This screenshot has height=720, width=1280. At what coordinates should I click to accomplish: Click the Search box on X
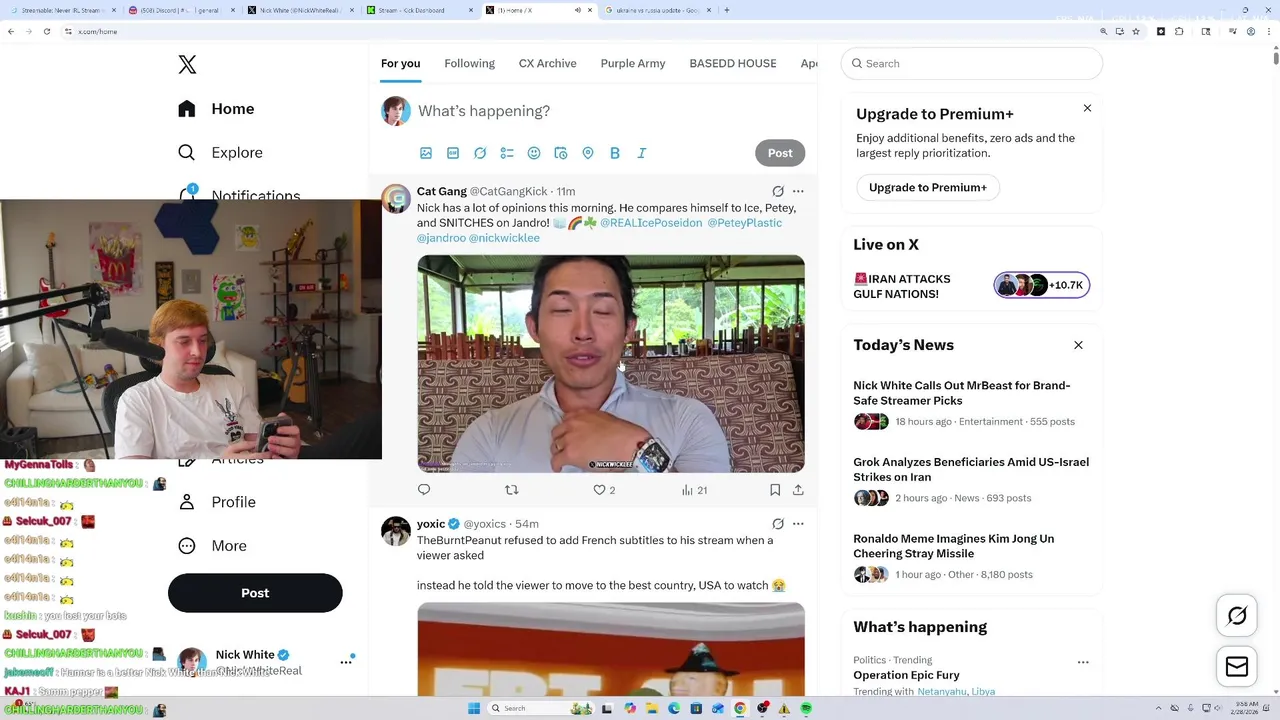click(972, 63)
